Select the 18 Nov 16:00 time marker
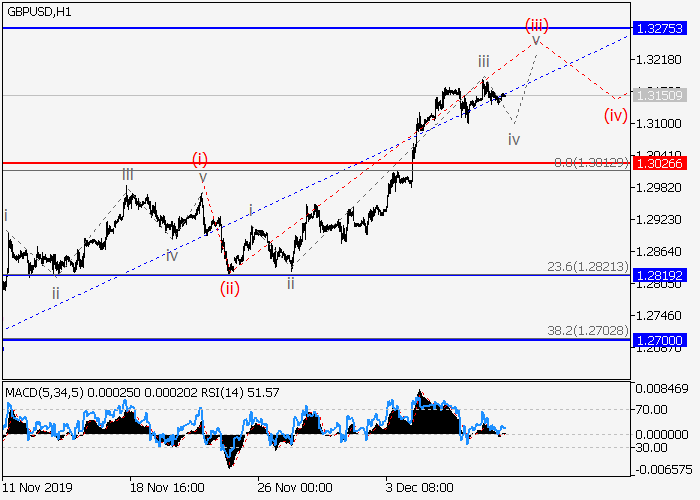This screenshot has height=500, width=700. coord(167,487)
